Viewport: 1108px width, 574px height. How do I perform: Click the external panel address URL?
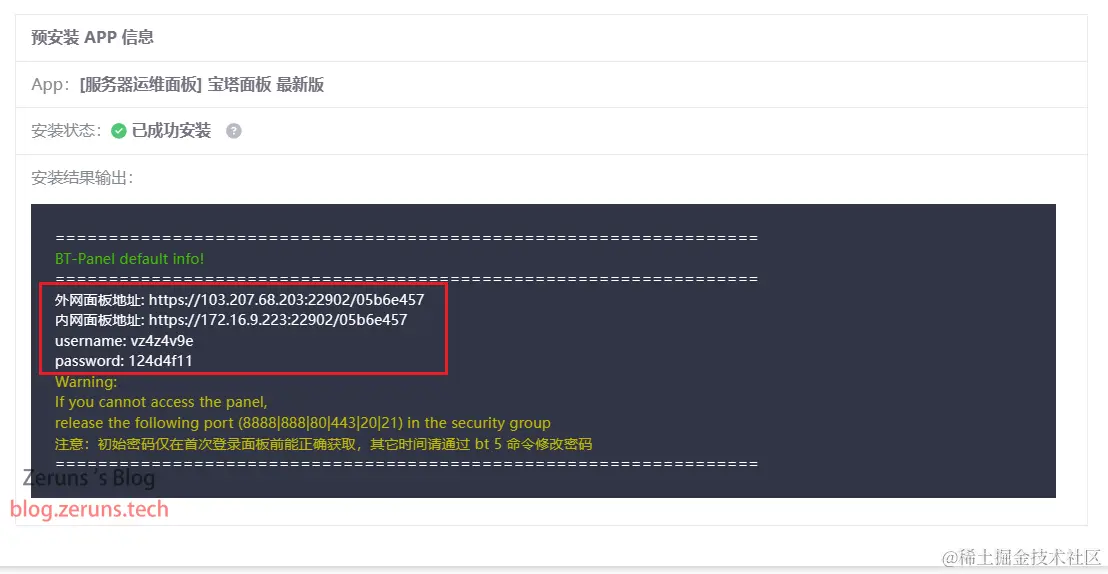[286, 300]
